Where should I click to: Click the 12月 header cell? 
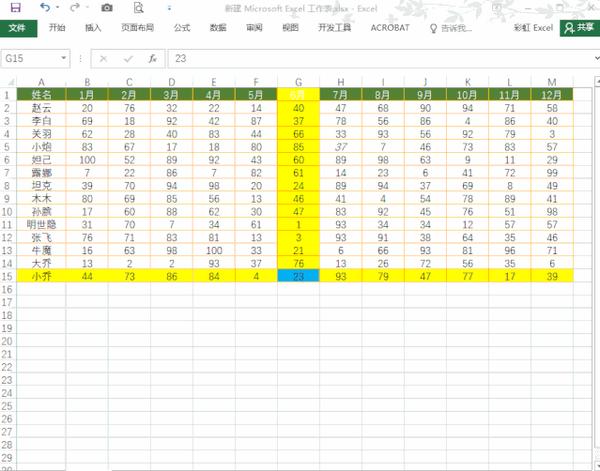coord(552,95)
